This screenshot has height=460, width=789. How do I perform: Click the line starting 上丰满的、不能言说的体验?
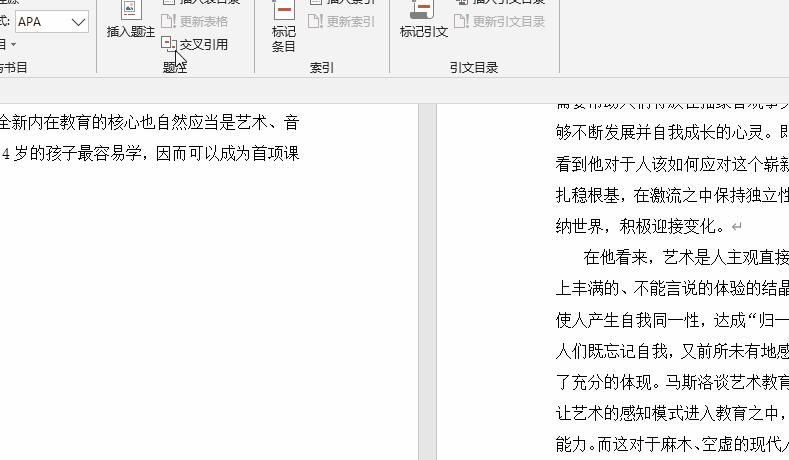tap(672, 288)
